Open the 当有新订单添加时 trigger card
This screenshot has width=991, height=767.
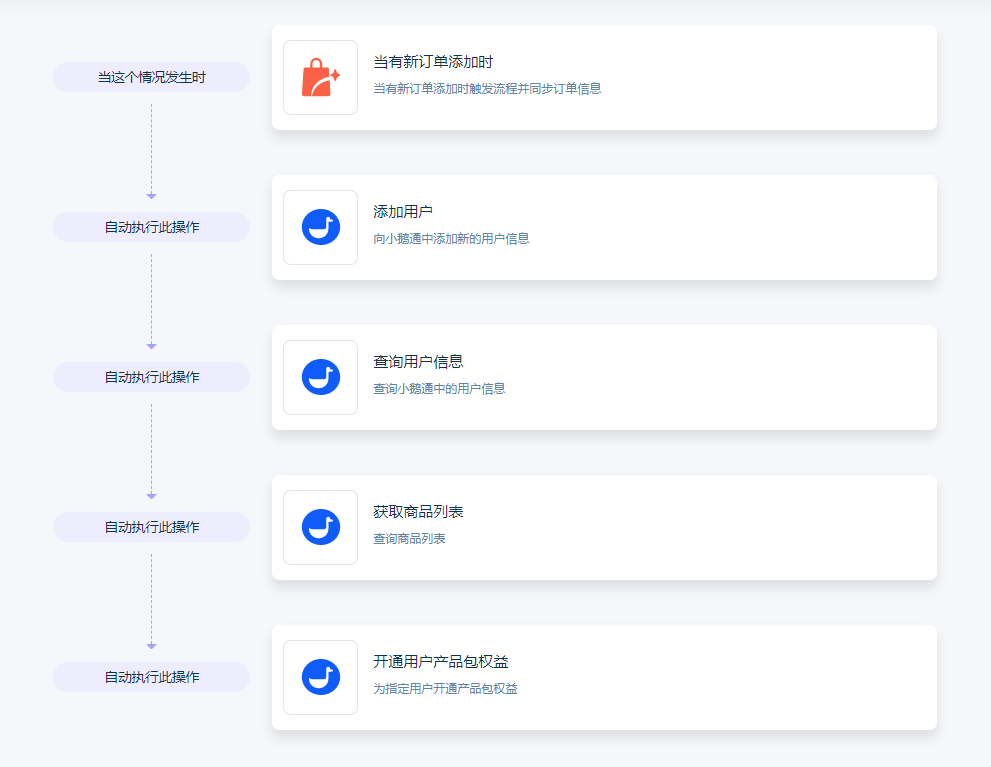click(603, 77)
